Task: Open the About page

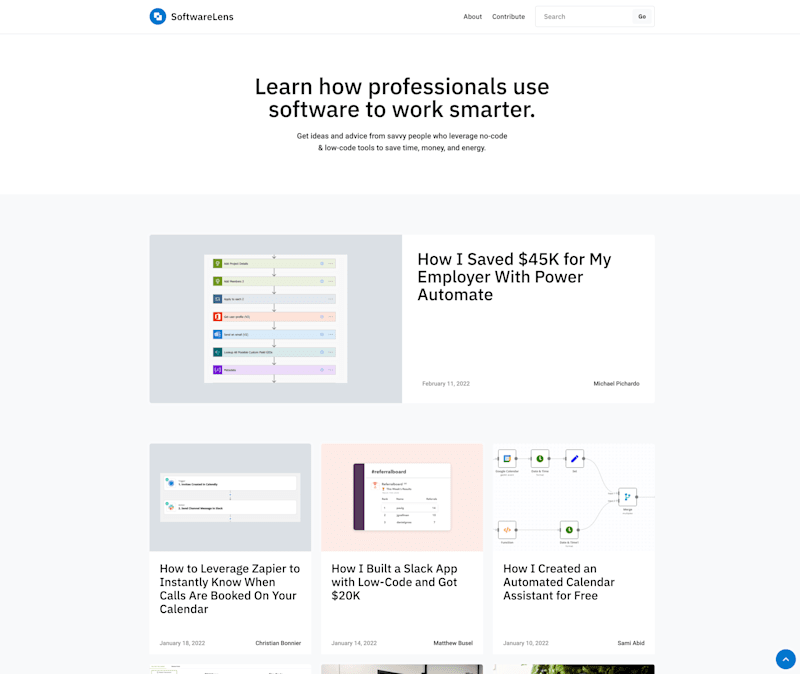Action: point(472,17)
